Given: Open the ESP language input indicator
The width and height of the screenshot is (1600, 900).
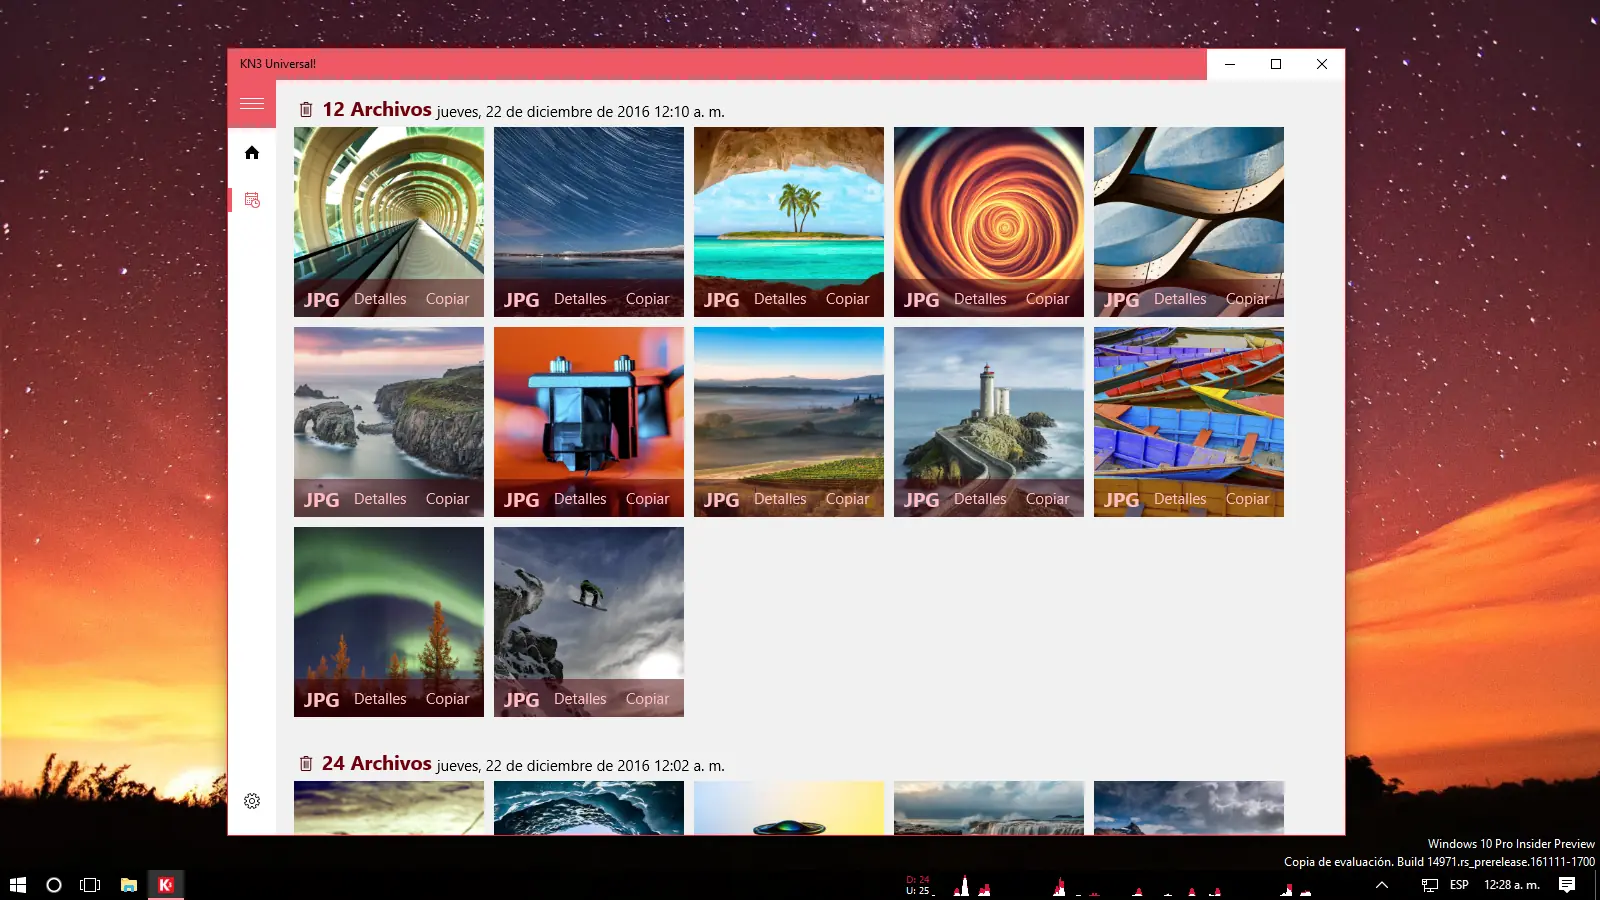Looking at the screenshot, I should tap(1459, 885).
